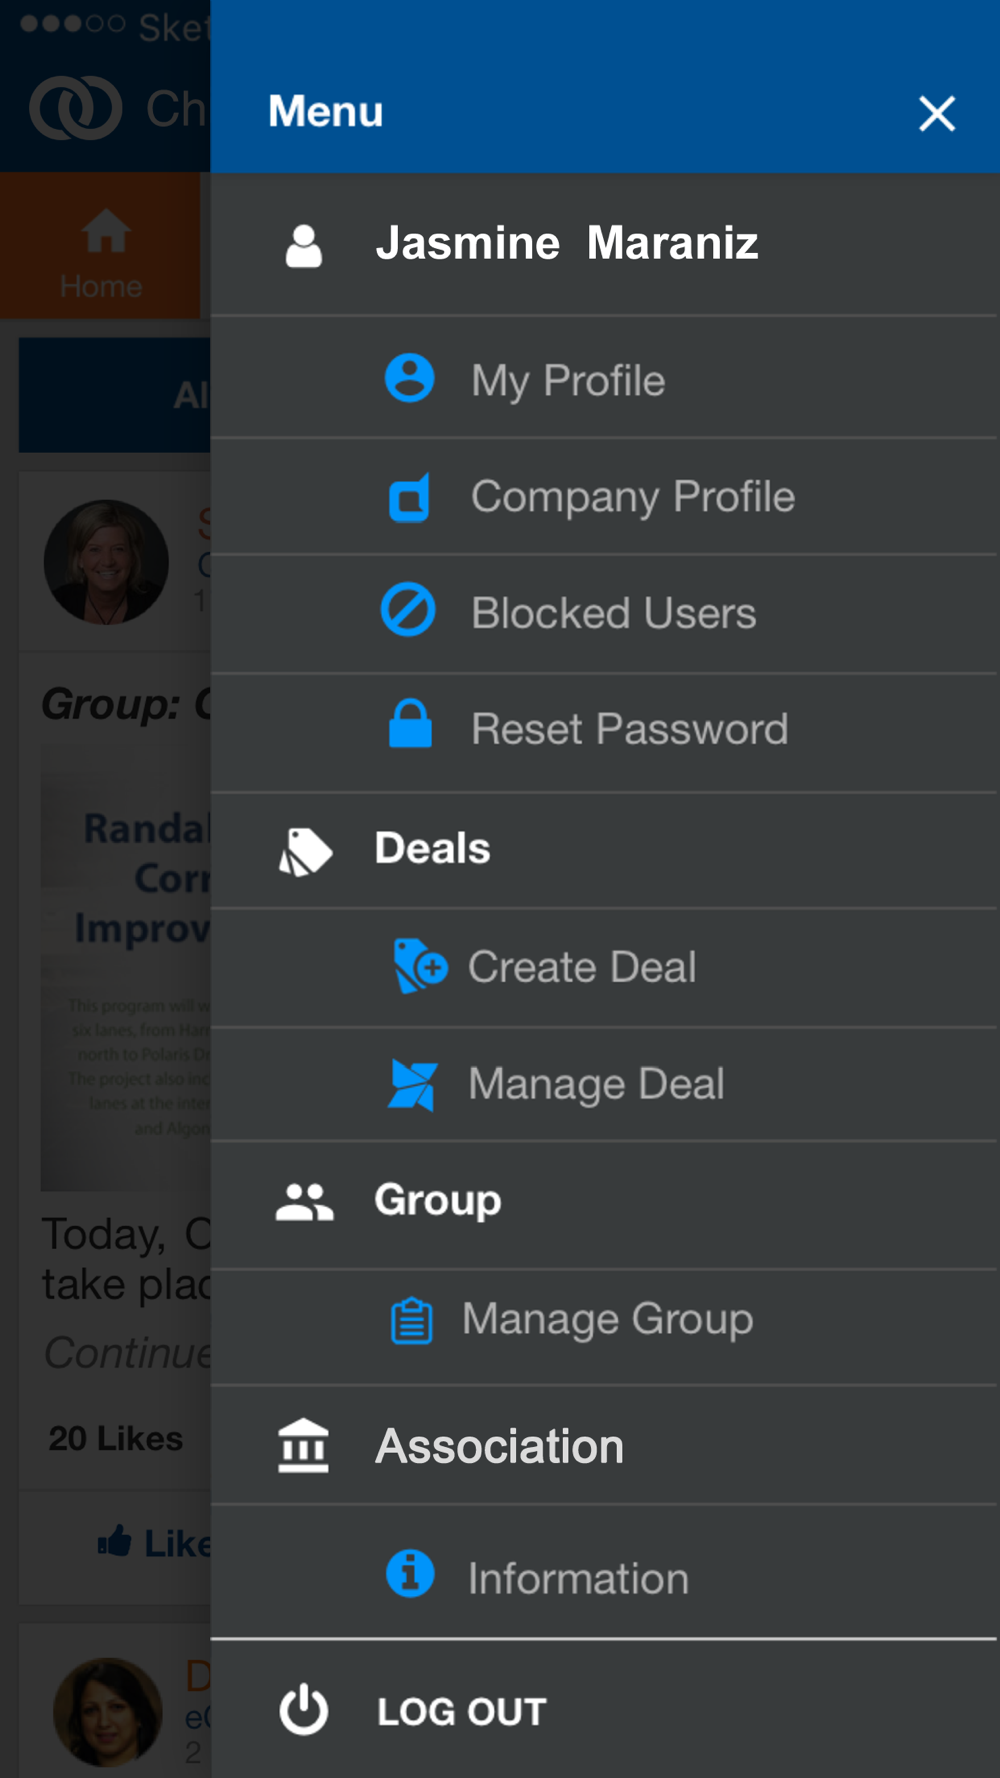Image resolution: width=1000 pixels, height=1778 pixels.
Task: Open the My Profile menu item
Action: [568, 381]
